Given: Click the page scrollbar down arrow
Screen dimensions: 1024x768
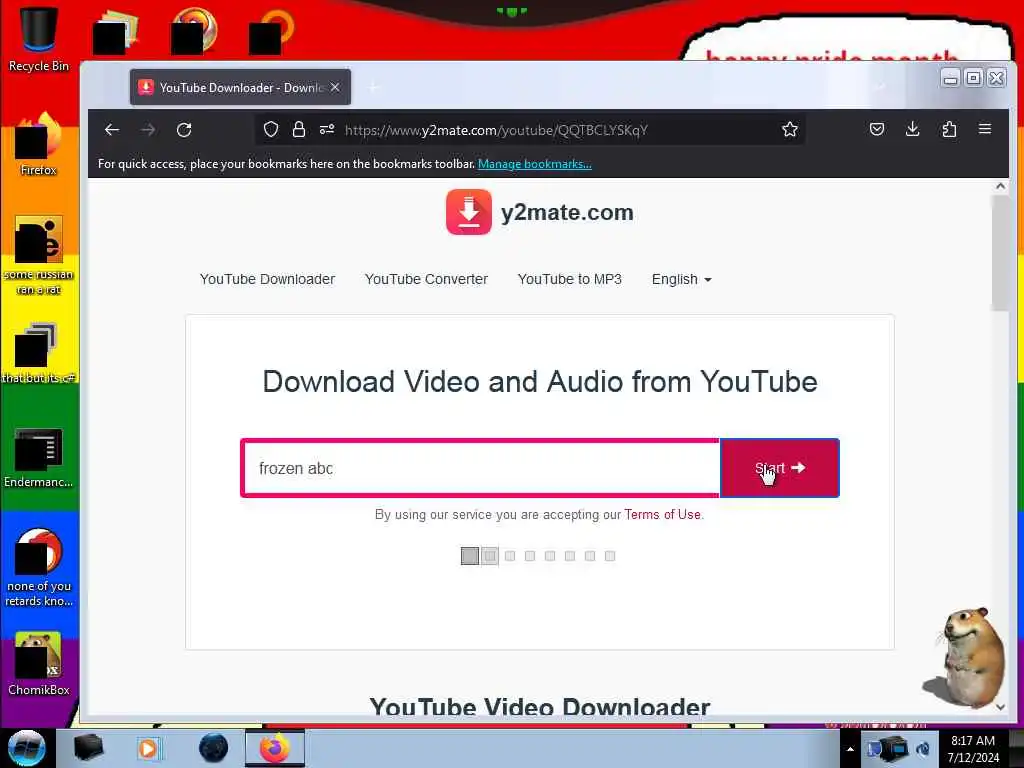Looking at the screenshot, I should (x=1000, y=707).
